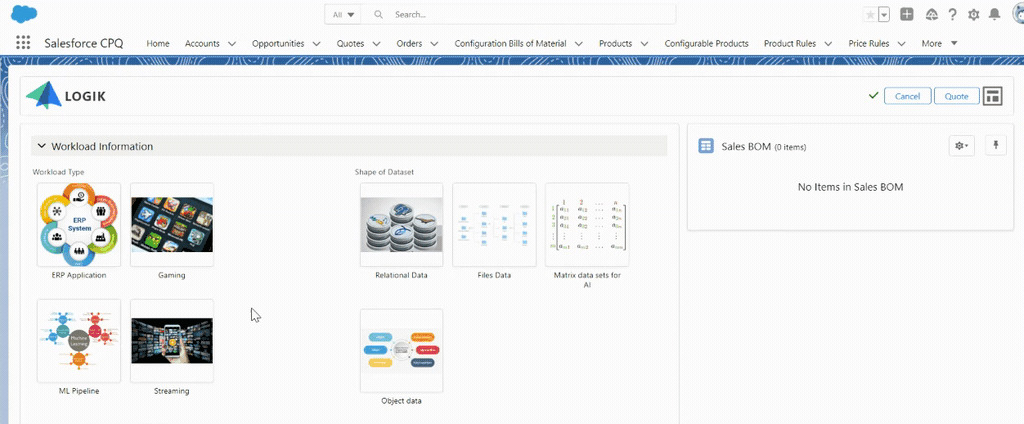
Task: Open the notifications bell
Action: [x=995, y=14]
